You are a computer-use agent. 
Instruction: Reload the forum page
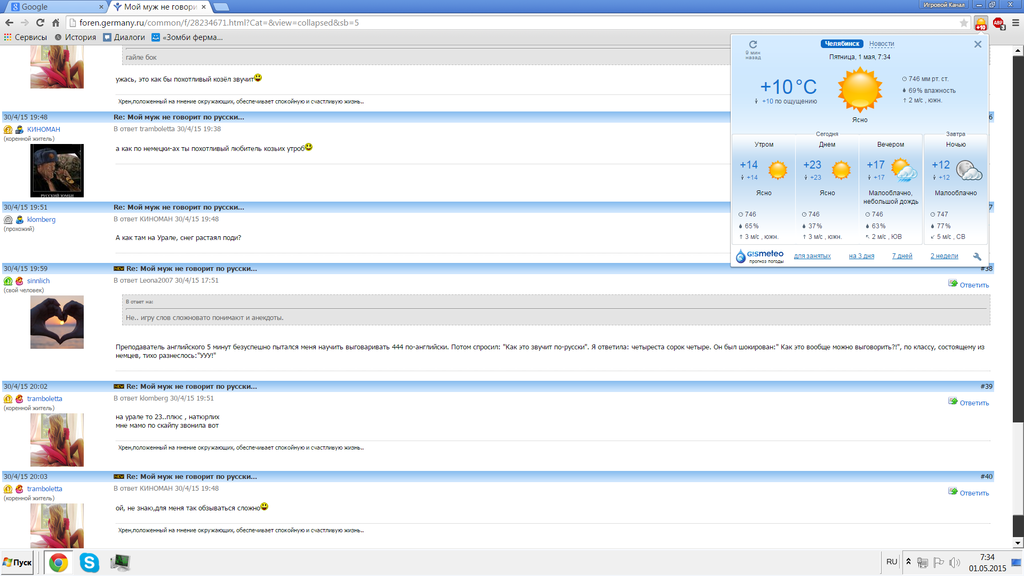pos(40,23)
